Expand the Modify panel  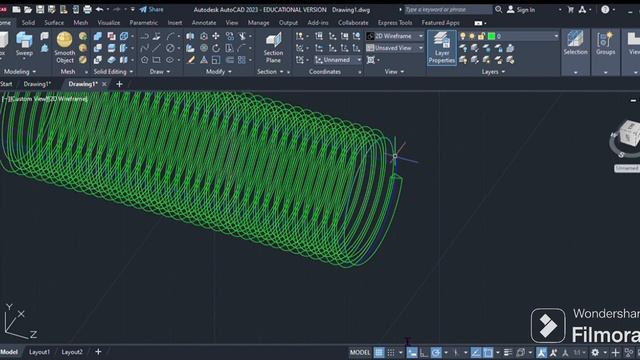[219, 72]
